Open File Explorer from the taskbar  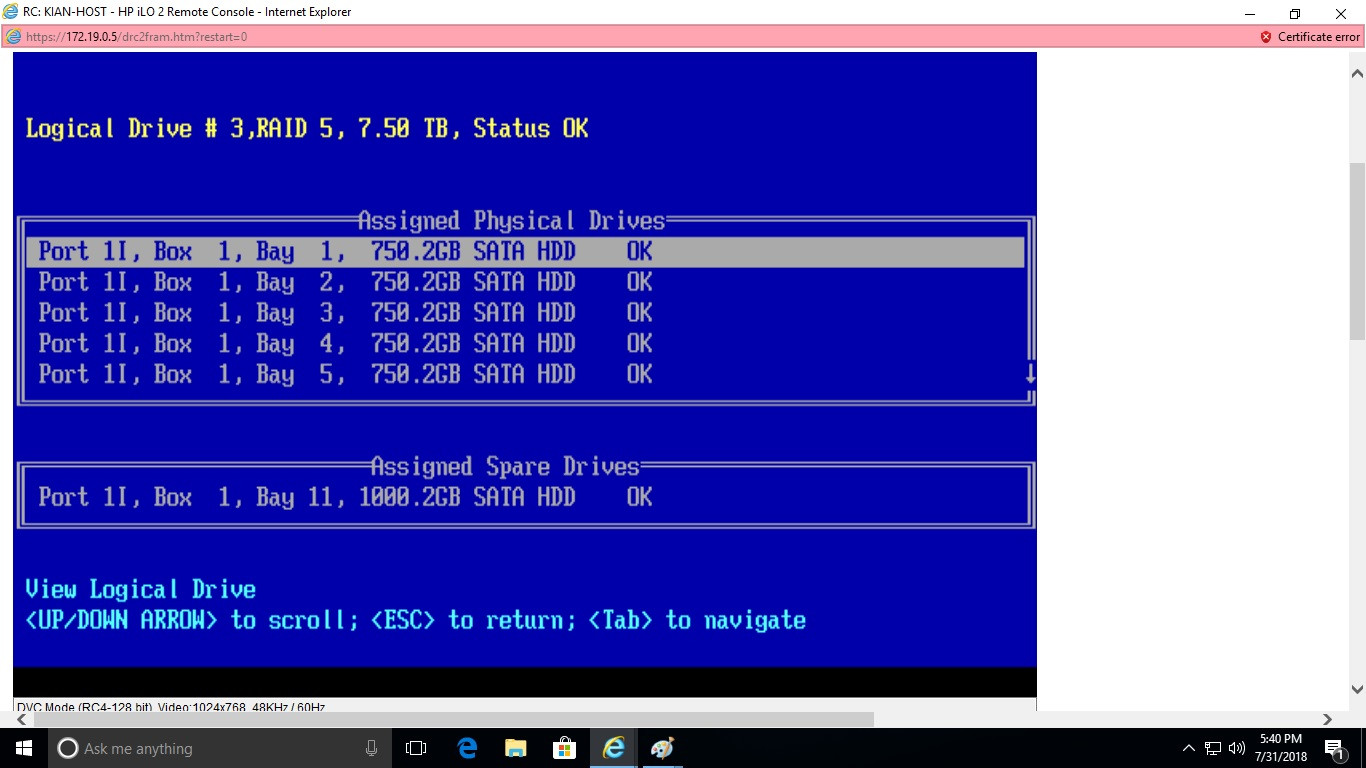tap(516, 748)
